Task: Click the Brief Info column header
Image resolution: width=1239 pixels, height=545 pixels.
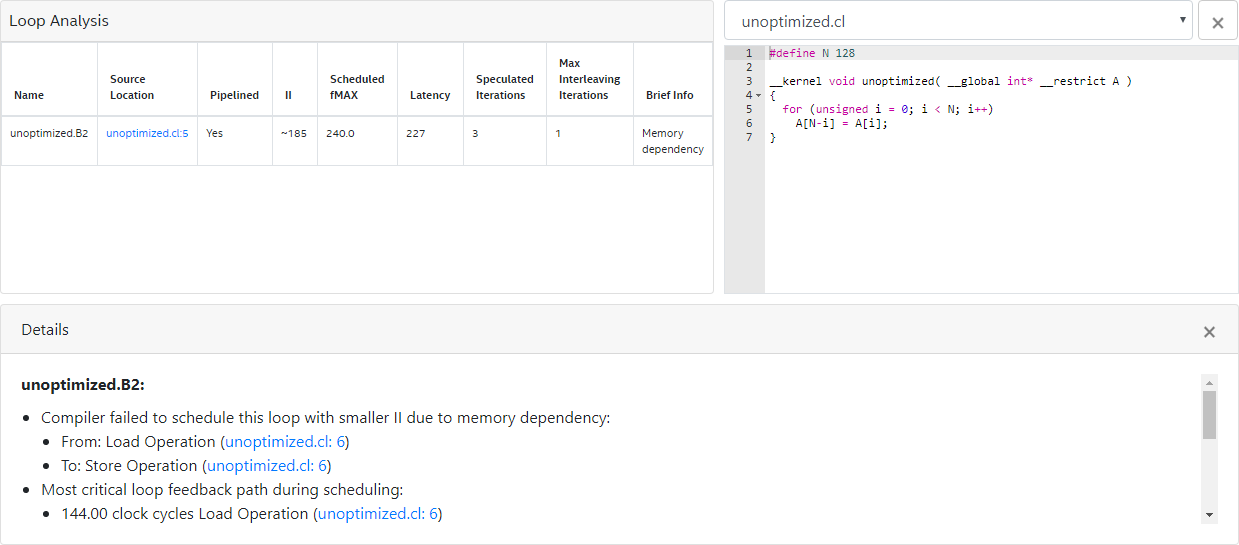Action: (x=669, y=95)
